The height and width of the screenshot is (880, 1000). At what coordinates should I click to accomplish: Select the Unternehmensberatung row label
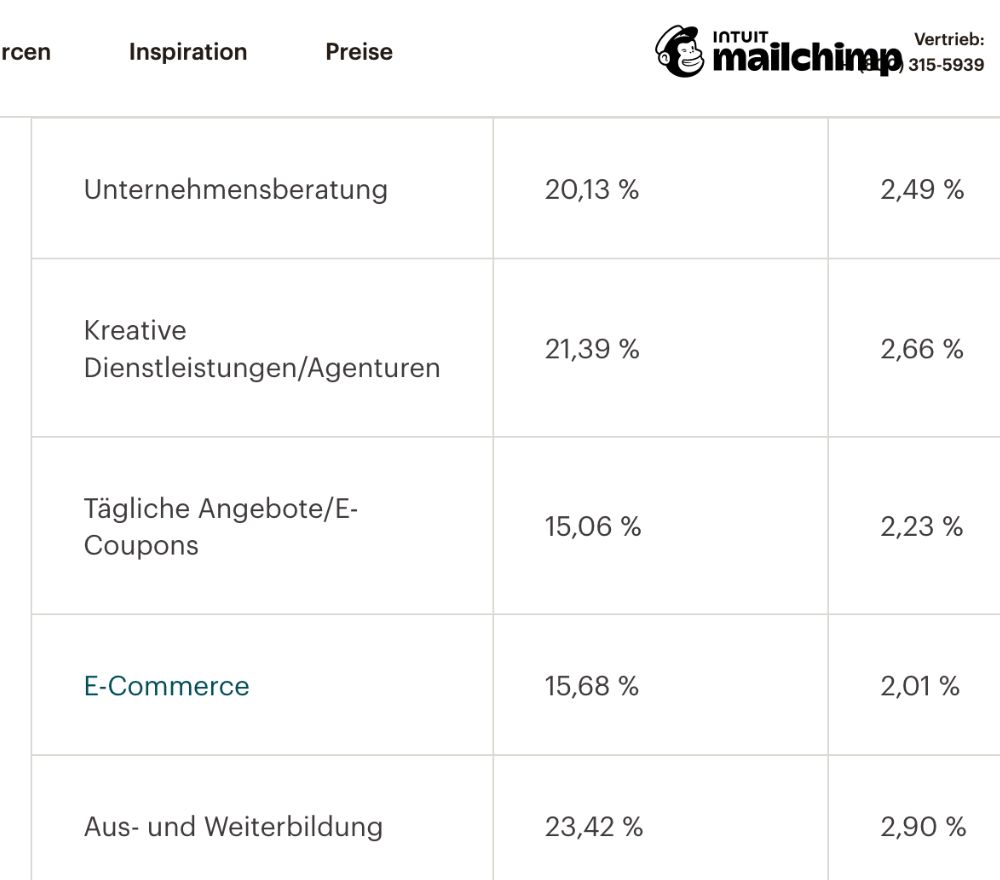[235, 189]
